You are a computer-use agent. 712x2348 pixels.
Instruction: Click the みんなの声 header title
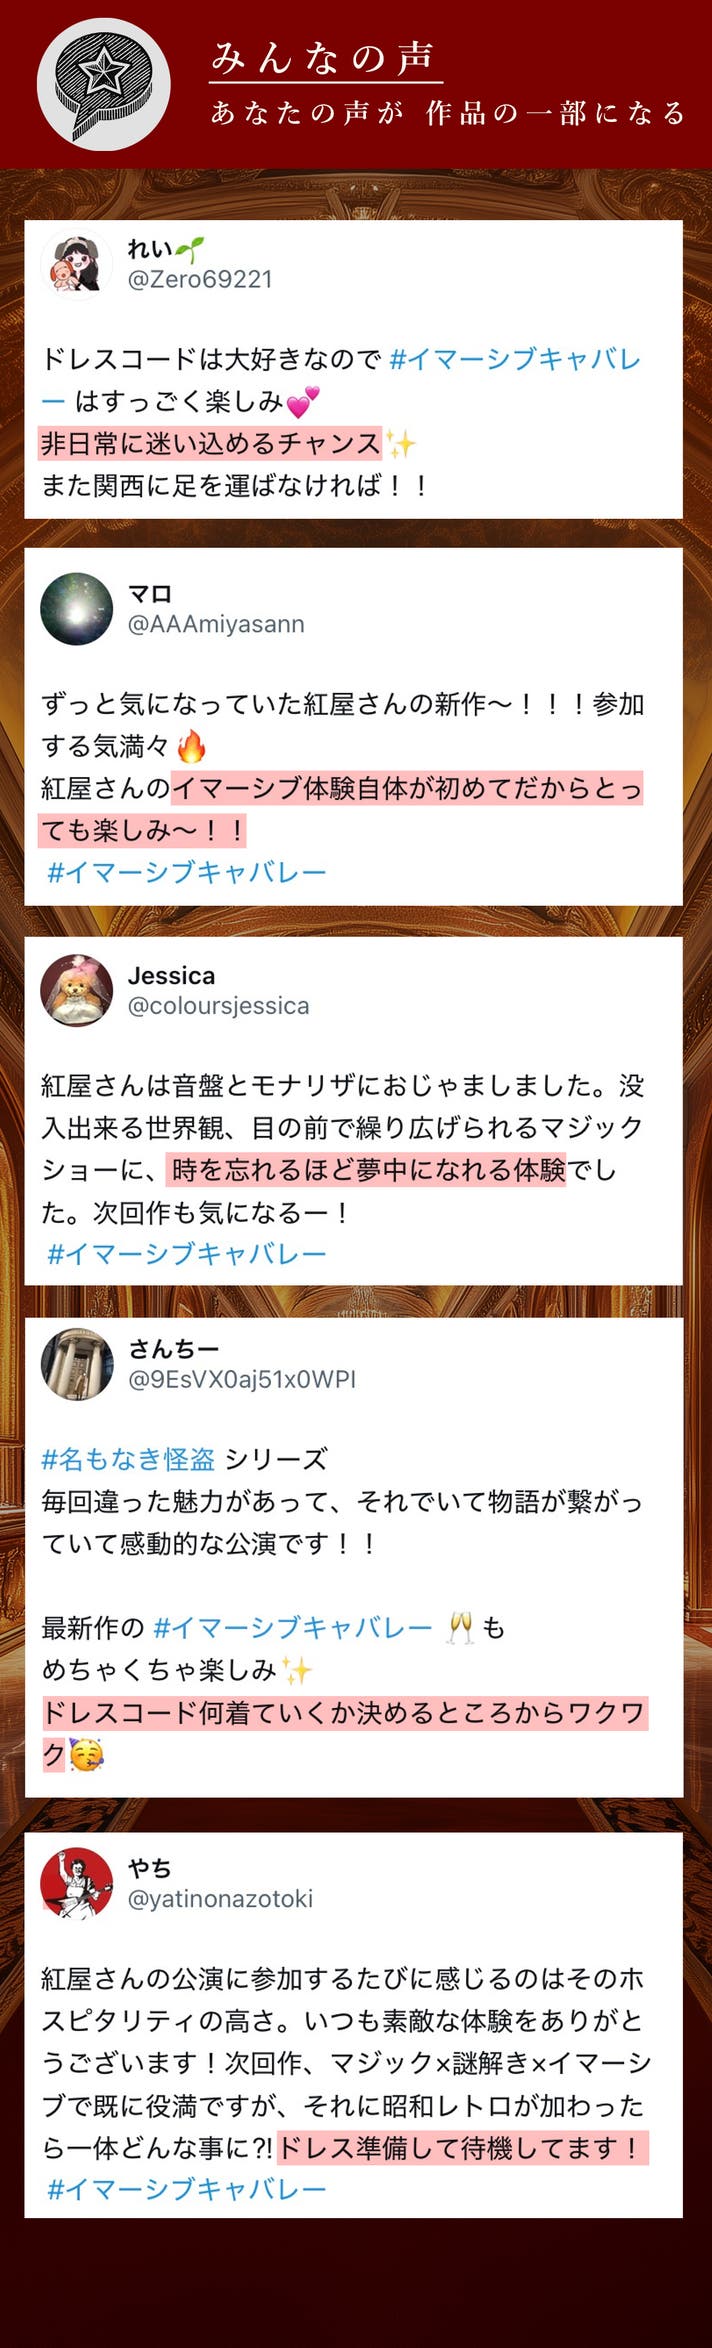(x=324, y=58)
